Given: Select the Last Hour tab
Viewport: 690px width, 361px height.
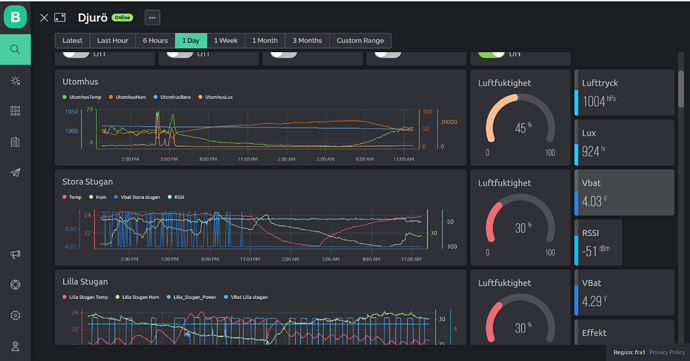Looking at the screenshot, I should pos(113,41).
